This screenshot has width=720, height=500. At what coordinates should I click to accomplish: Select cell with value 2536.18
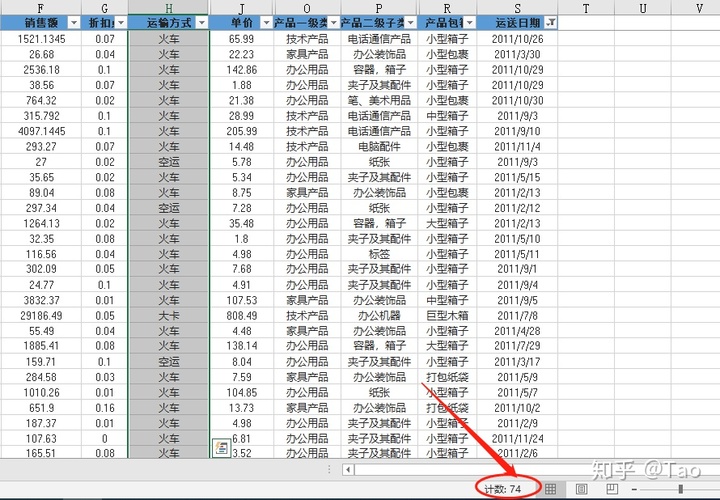pyautogui.click(x=41, y=70)
